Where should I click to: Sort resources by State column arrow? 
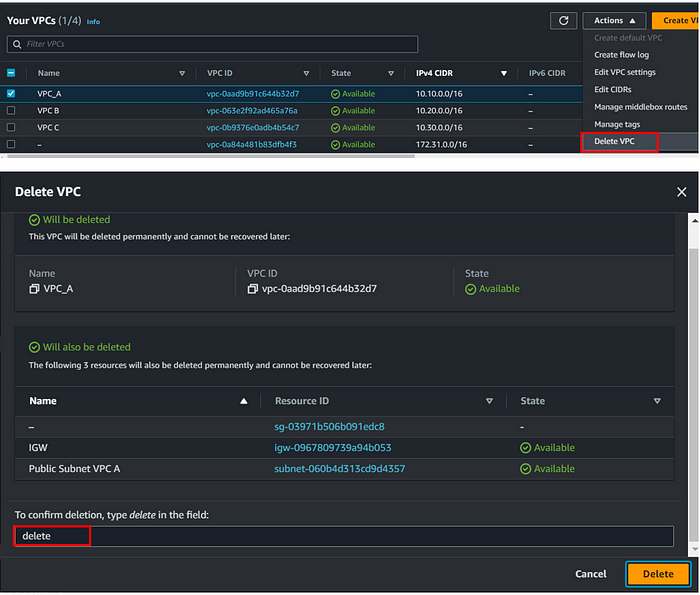tap(657, 401)
